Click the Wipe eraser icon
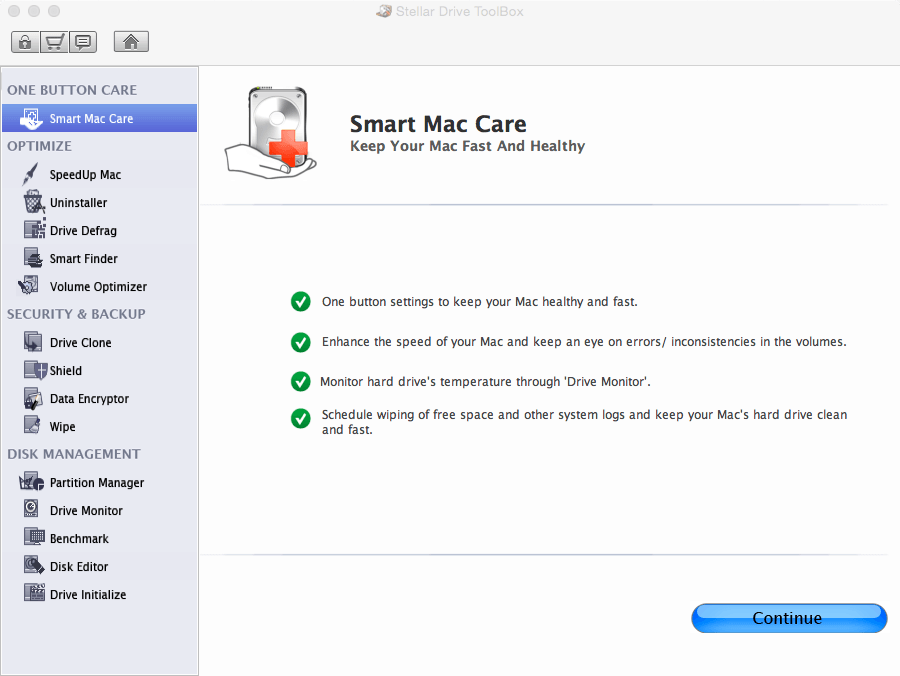This screenshot has height=676, width=900. [32, 425]
